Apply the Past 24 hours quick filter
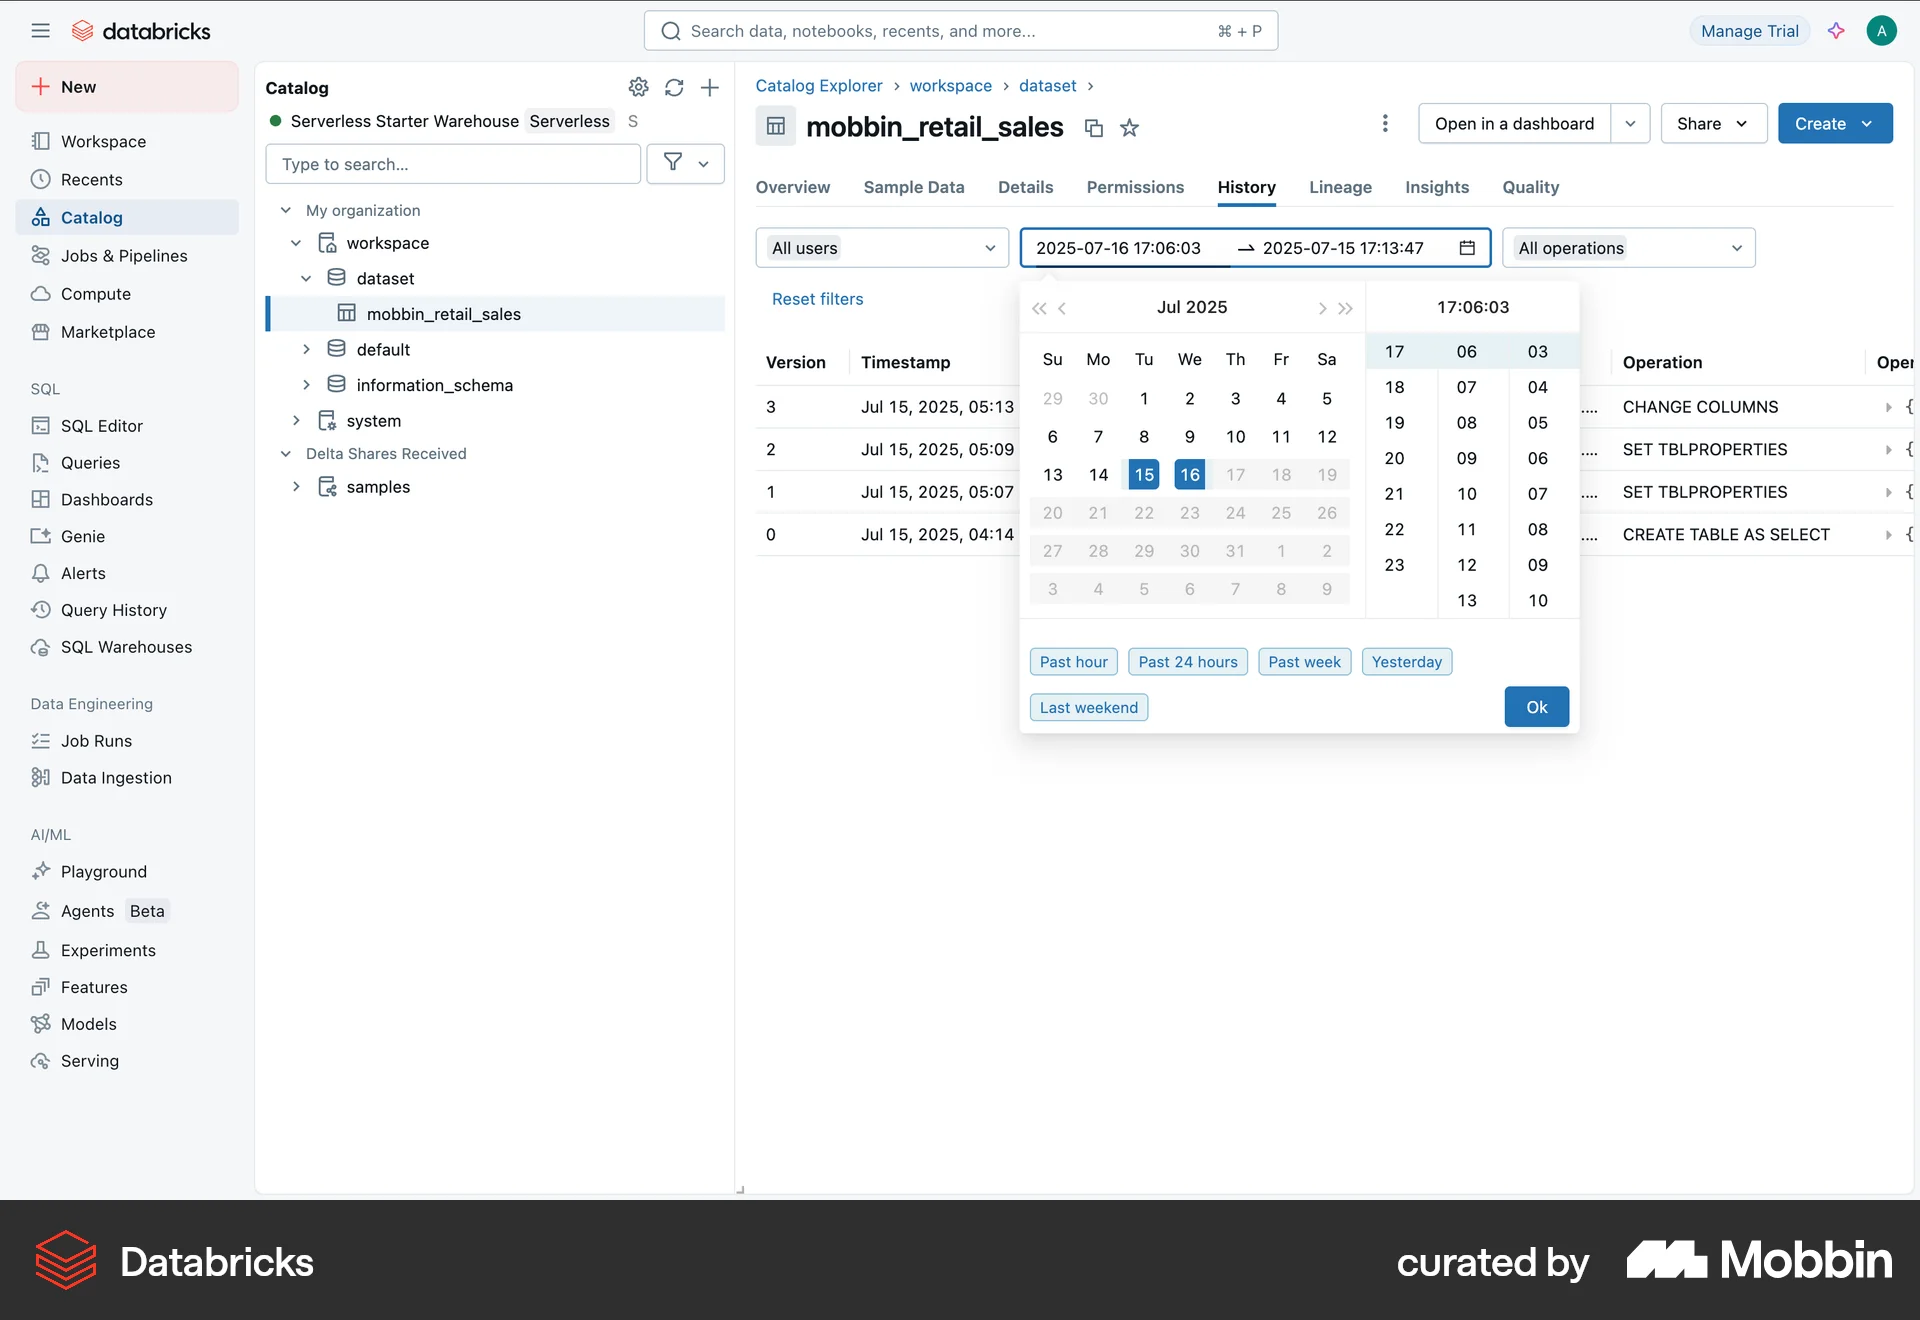This screenshot has width=1920, height=1320. click(x=1187, y=661)
